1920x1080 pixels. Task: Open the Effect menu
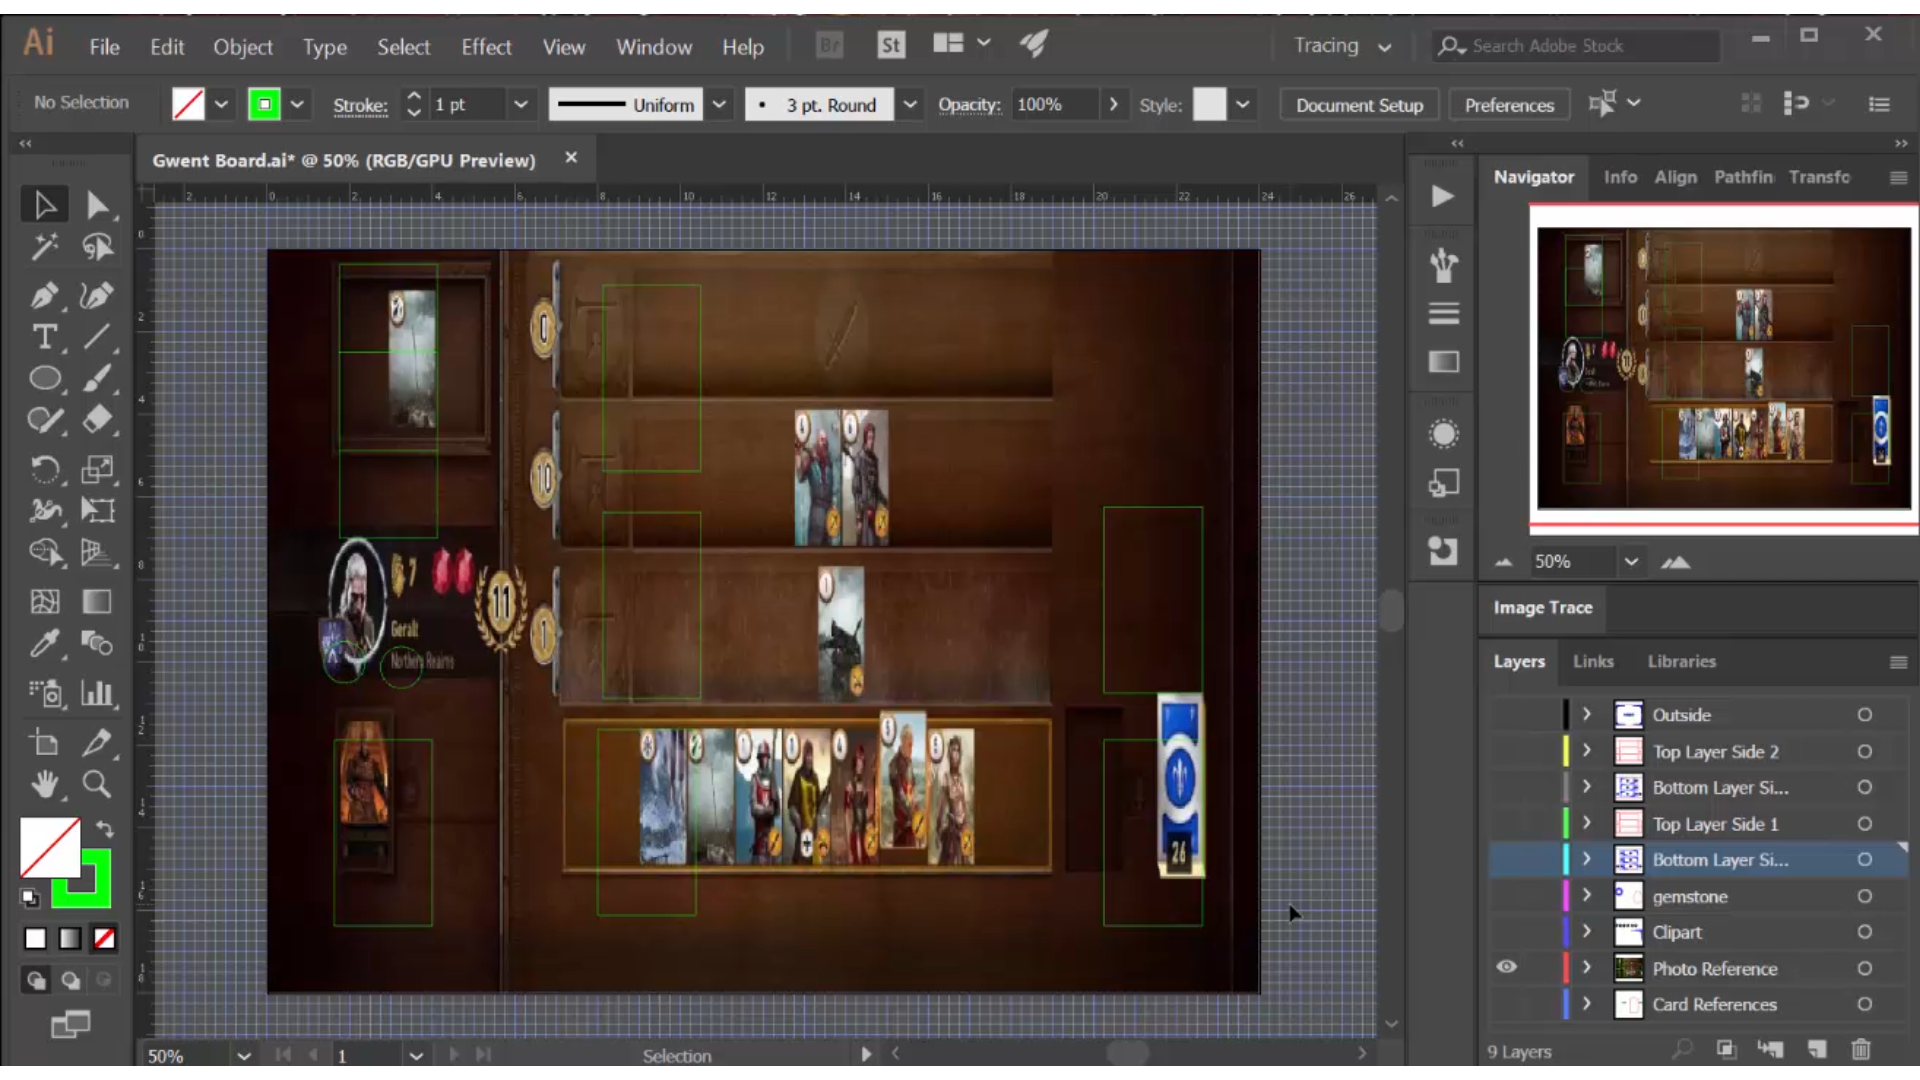pyautogui.click(x=486, y=47)
